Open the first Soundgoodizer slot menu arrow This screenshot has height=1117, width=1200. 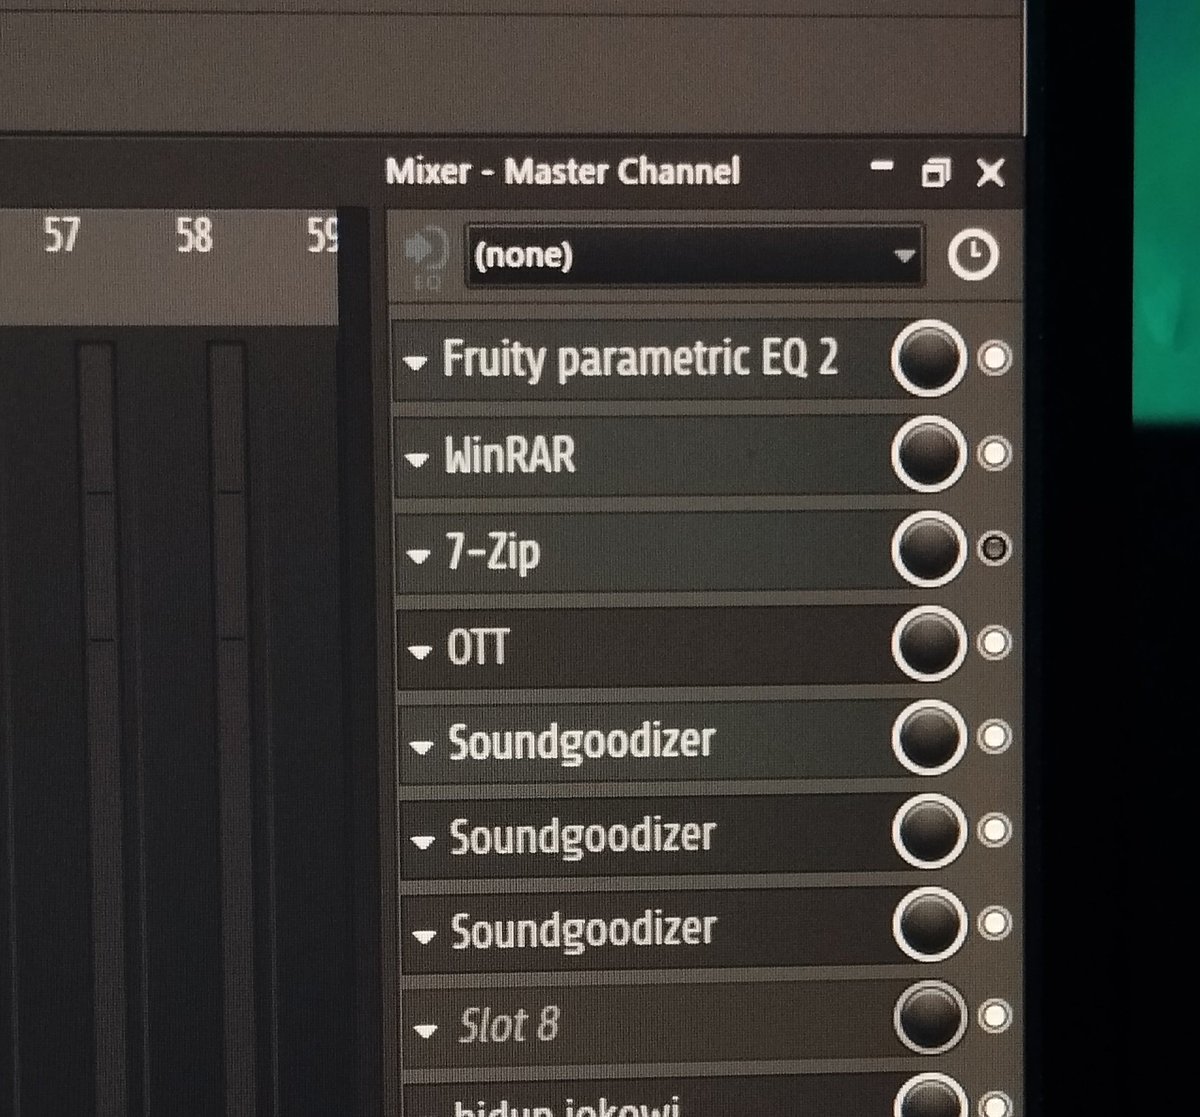point(421,747)
